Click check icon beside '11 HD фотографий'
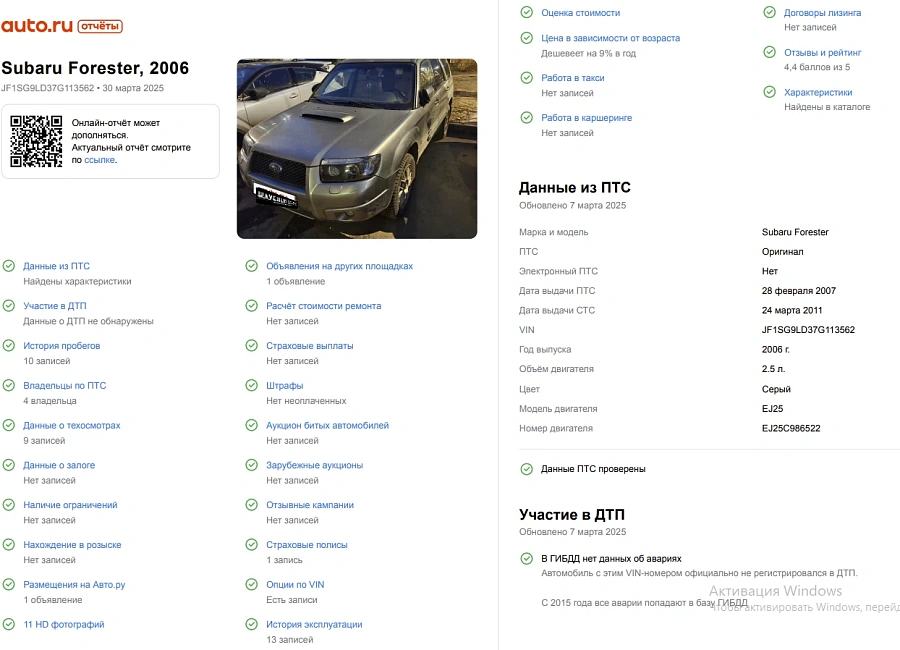The height and width of the screenshot is (650, 900). coord(9,624)
